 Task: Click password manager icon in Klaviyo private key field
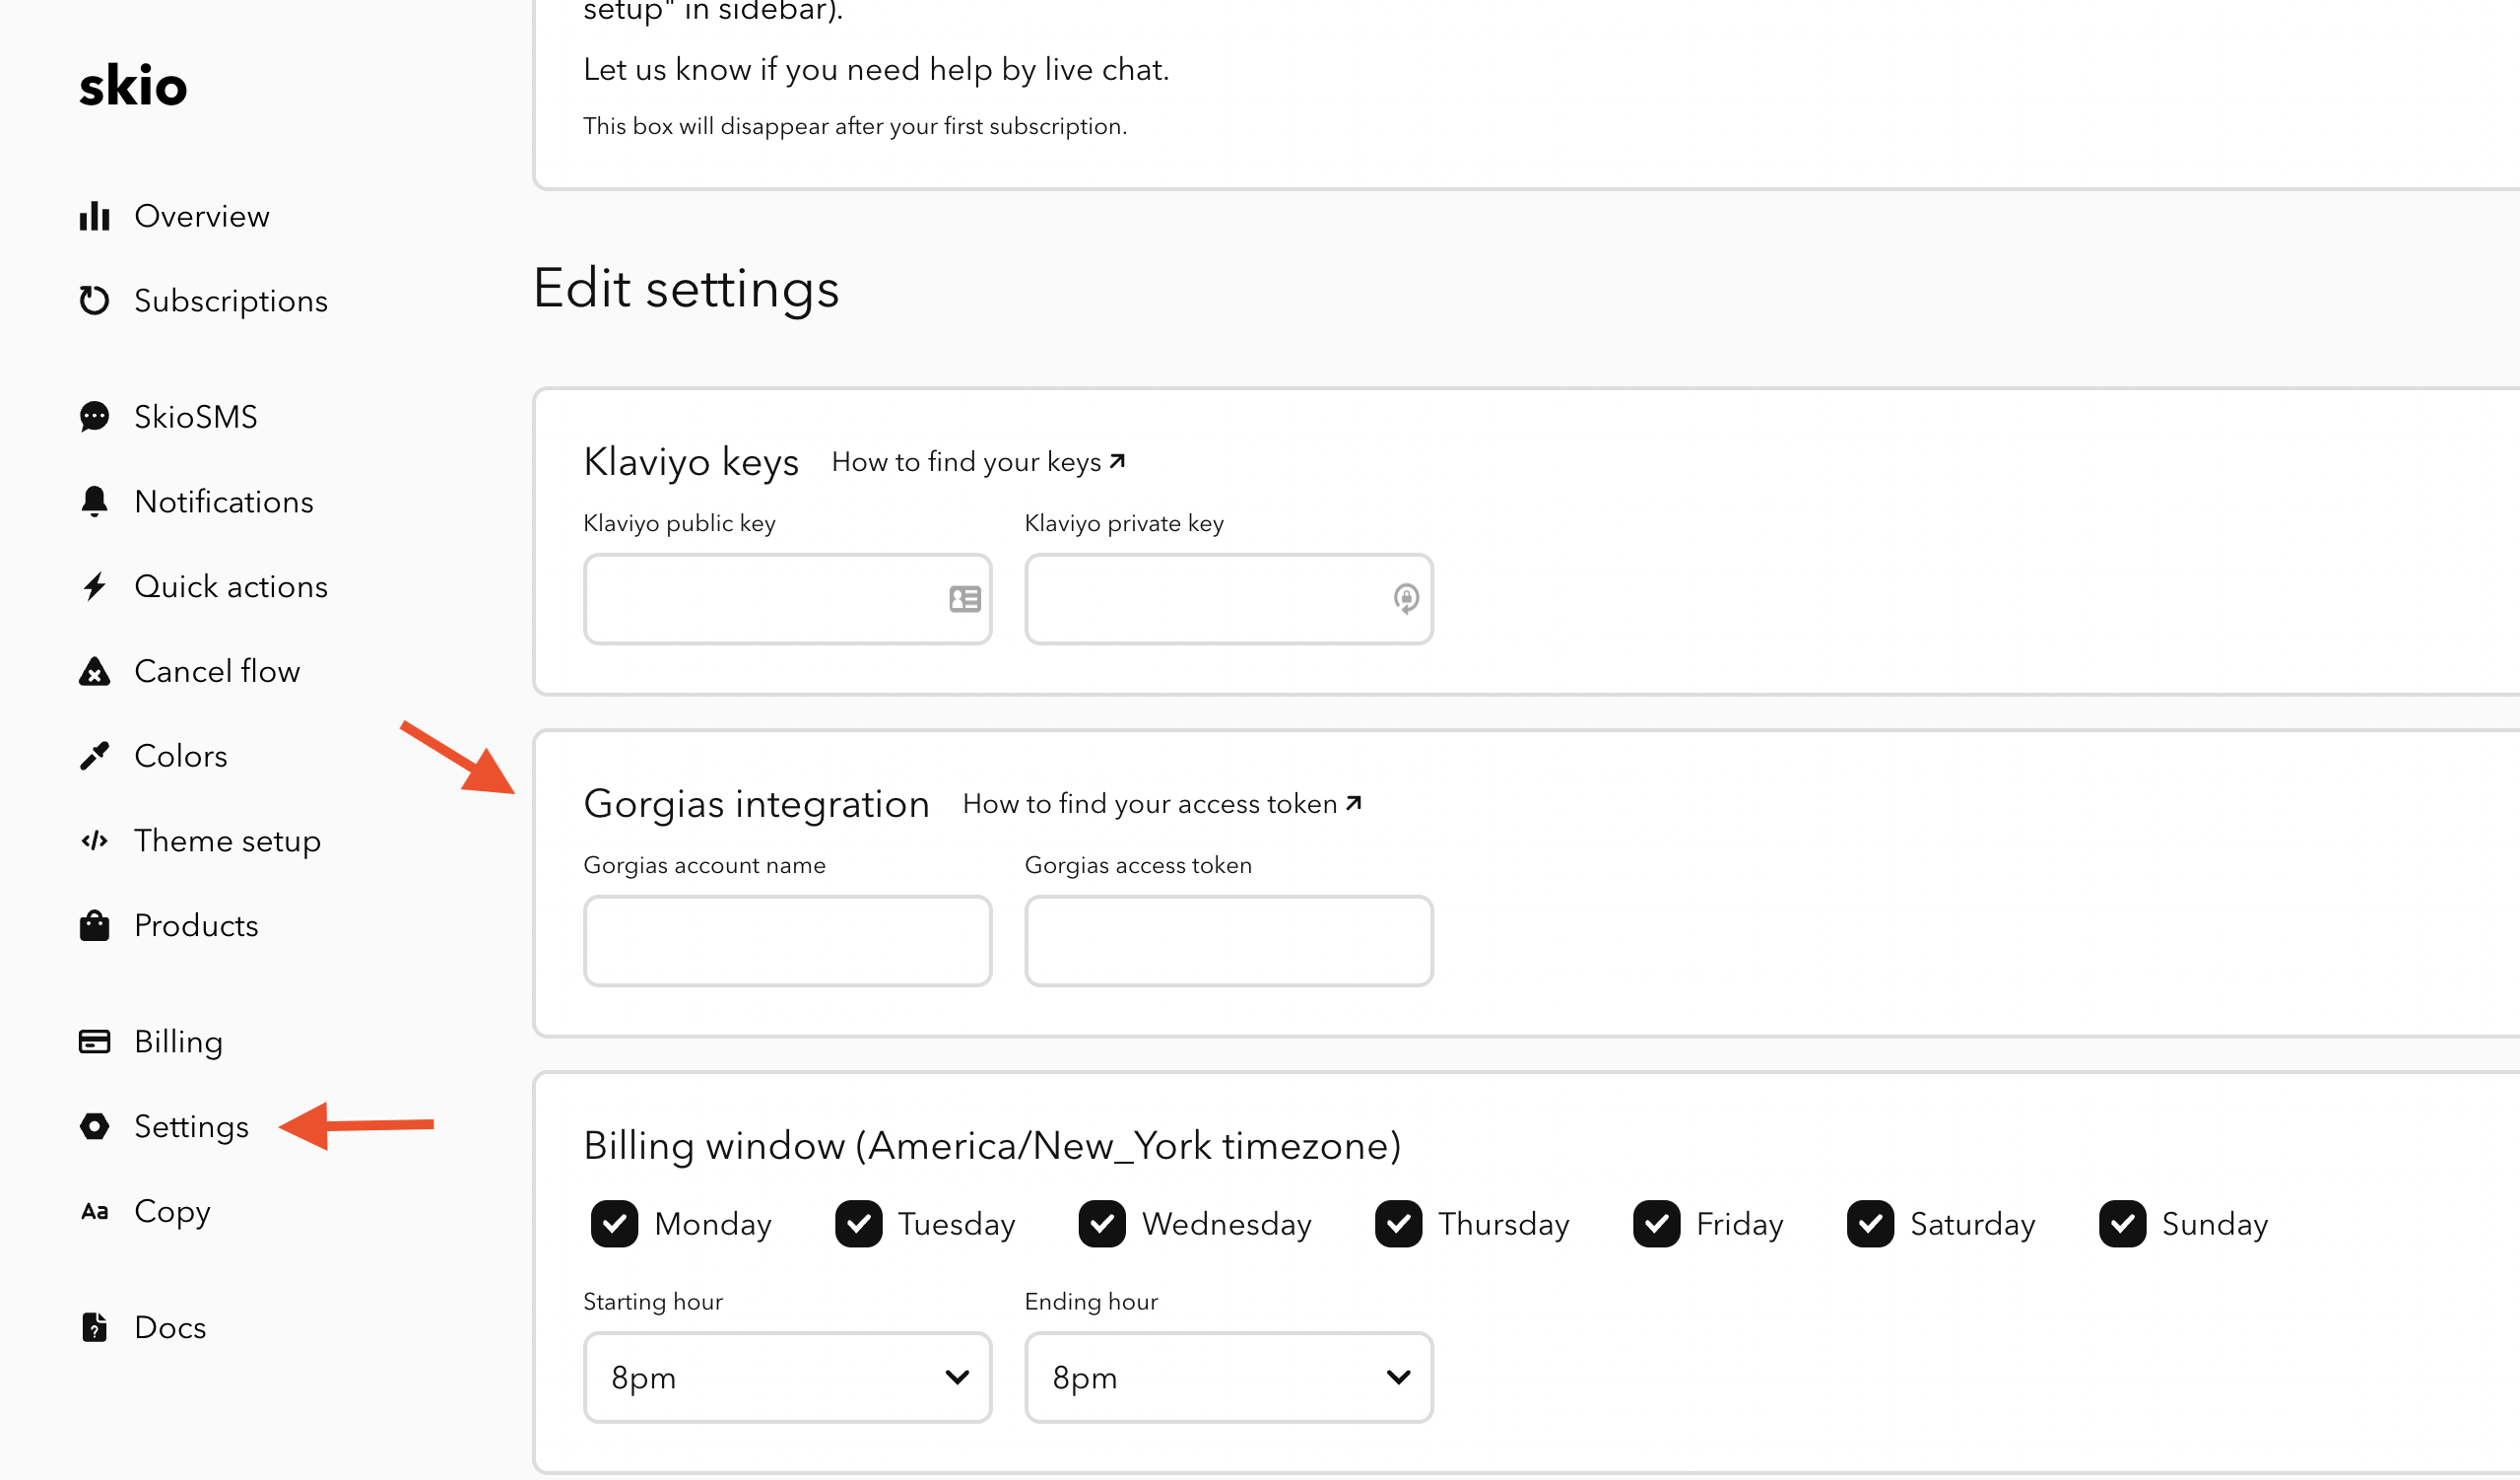(1406, 599)
